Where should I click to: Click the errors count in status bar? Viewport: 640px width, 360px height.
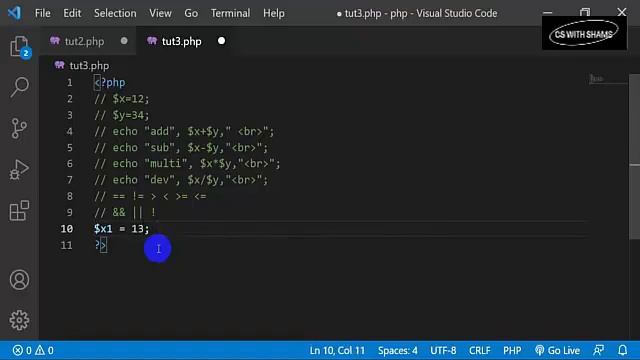(22, 350)
